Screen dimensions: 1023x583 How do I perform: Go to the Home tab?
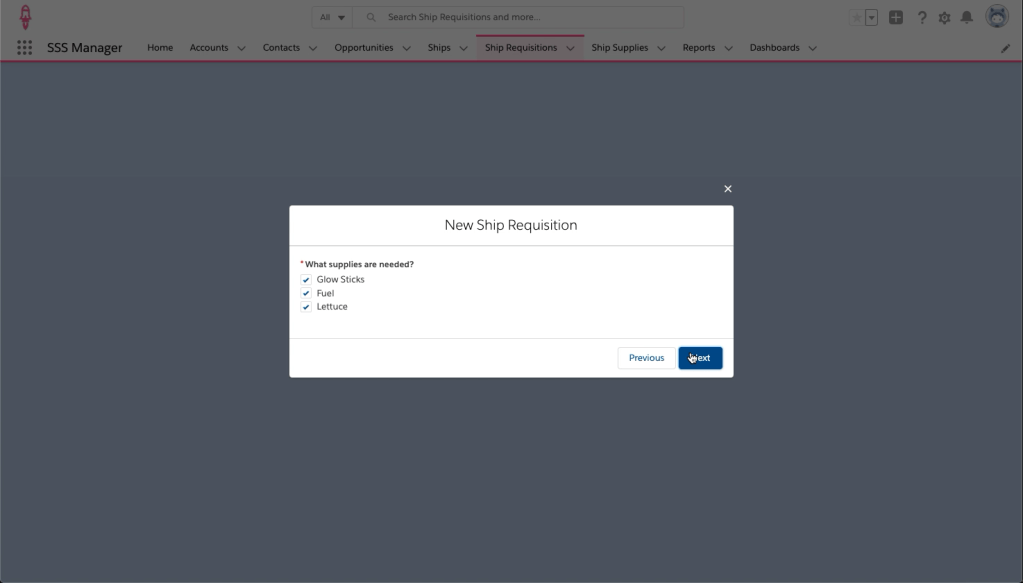(160, 48)
